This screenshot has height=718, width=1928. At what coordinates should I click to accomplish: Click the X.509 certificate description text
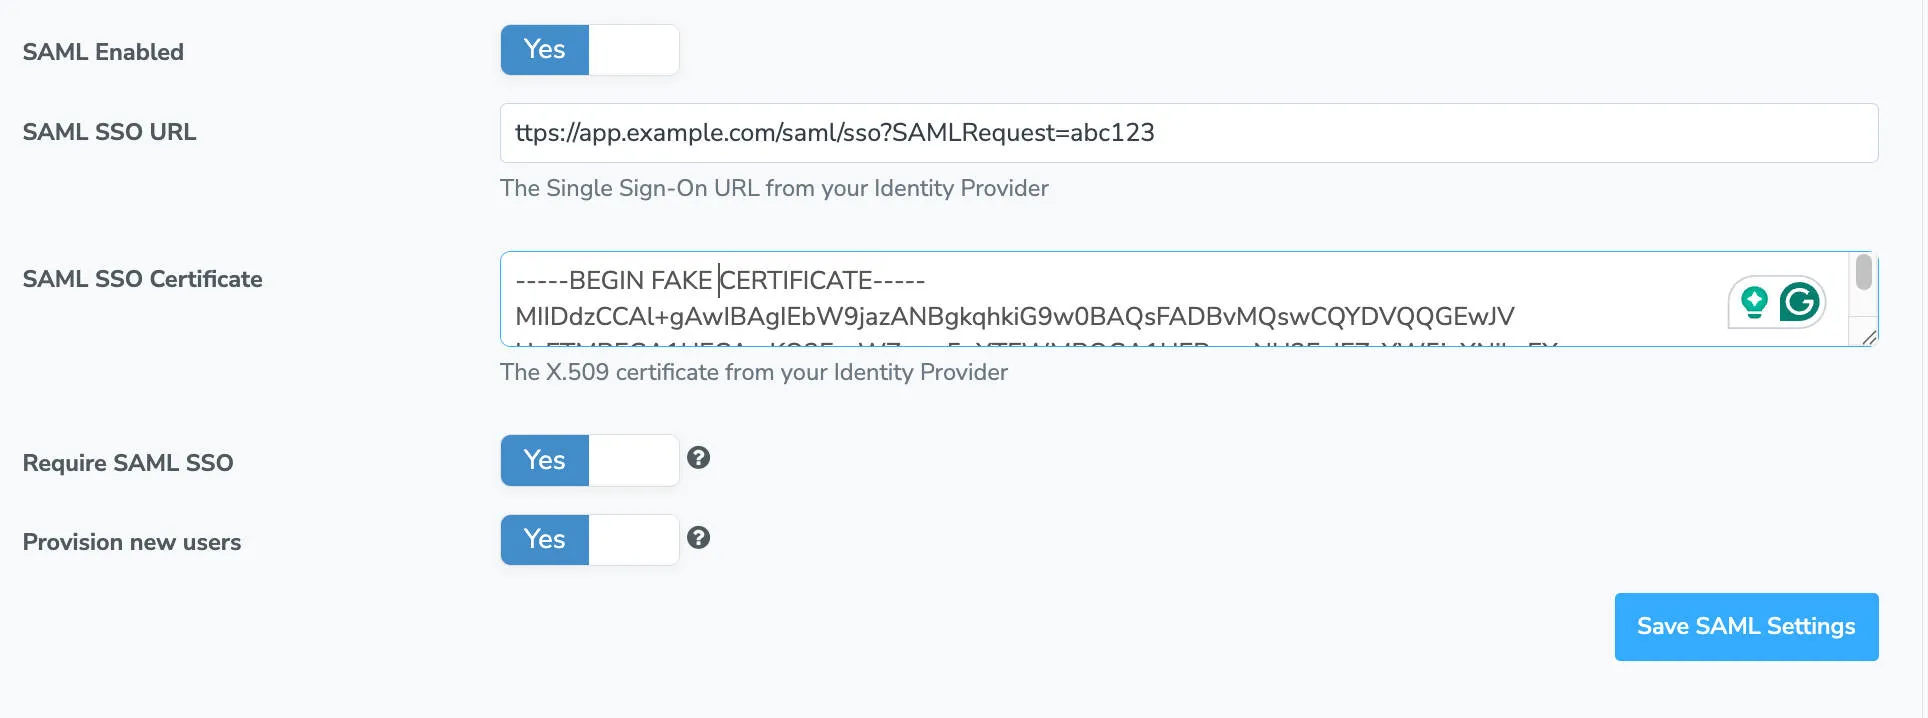click(x=755, y=371)
